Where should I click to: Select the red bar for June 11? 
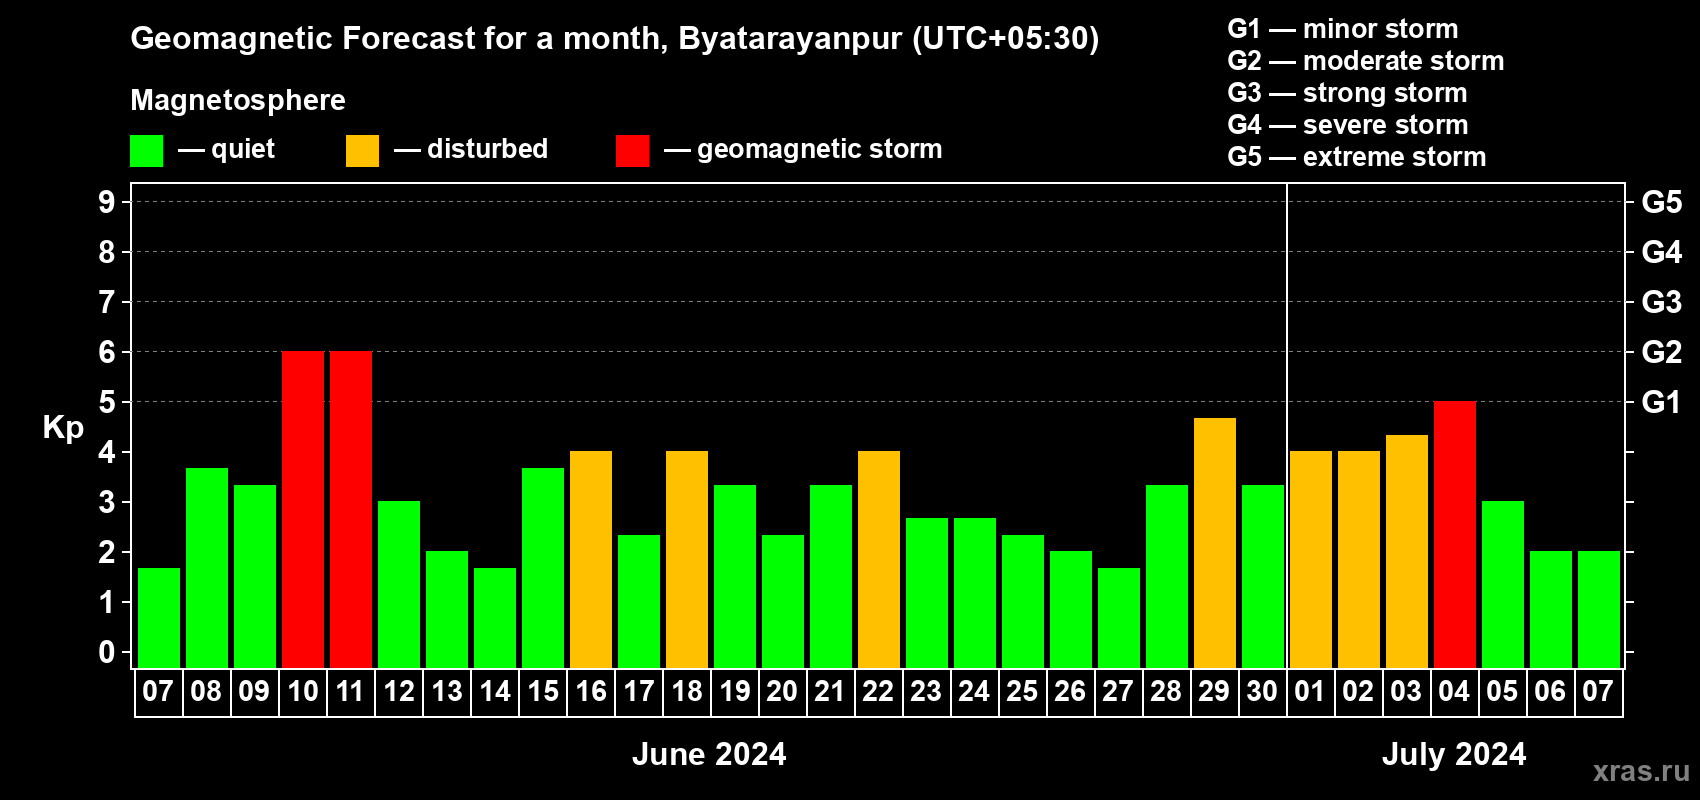(351, 510)
